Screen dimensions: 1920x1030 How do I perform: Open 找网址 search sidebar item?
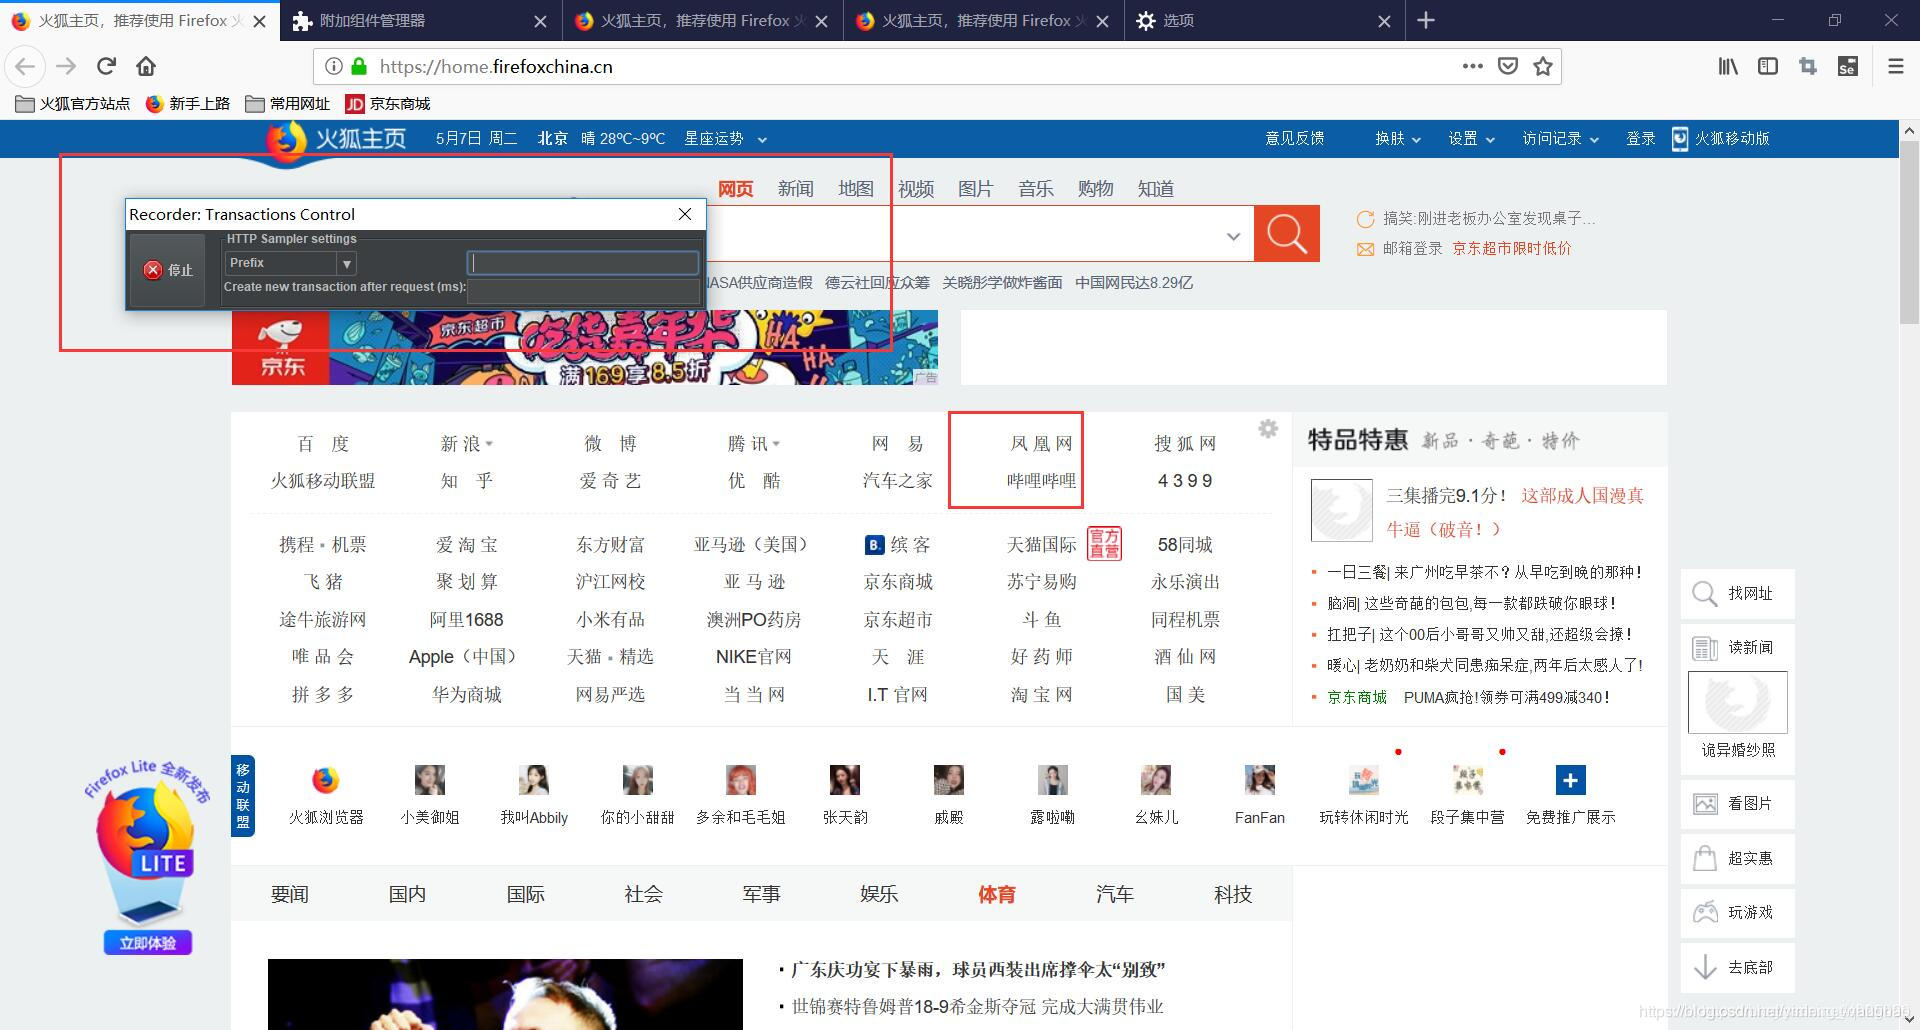click(1737, 594)
